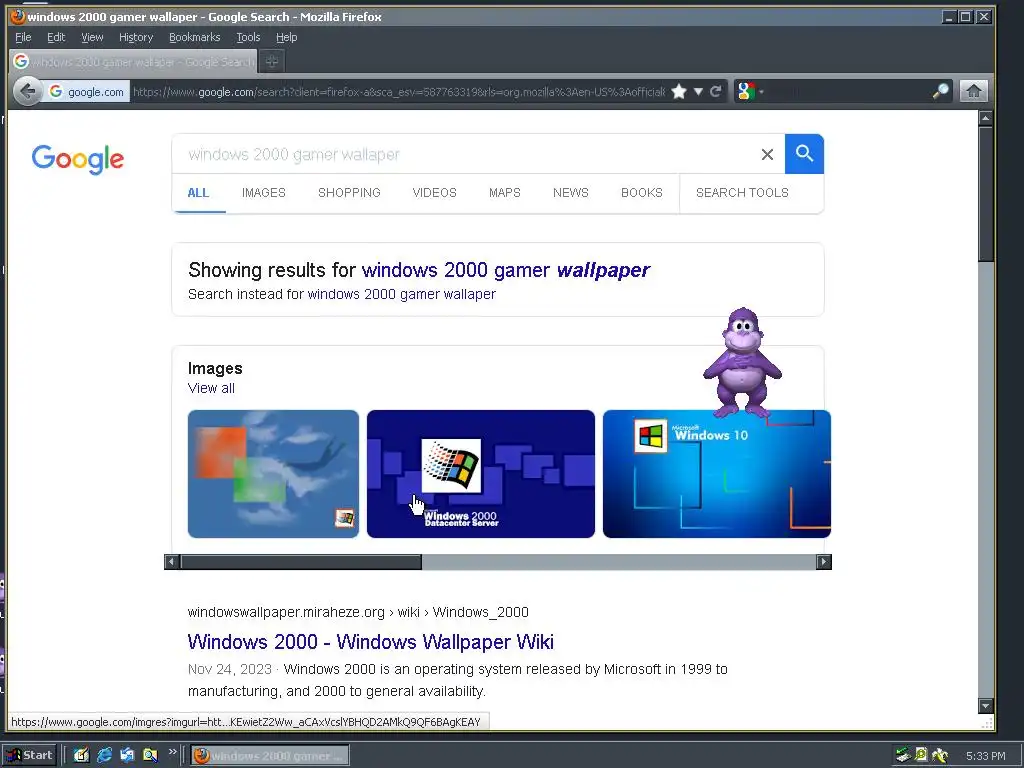Switch to the NEWS results tab
The width and height of the screenshot is (1024, 768).
pos(571,193)
